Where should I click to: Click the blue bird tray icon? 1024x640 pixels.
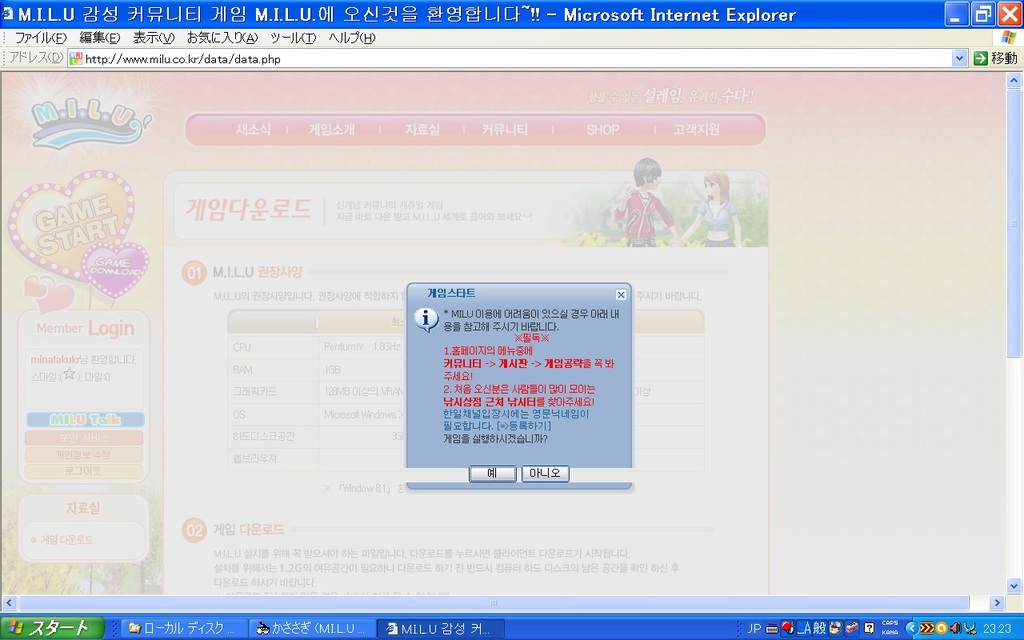970,628
